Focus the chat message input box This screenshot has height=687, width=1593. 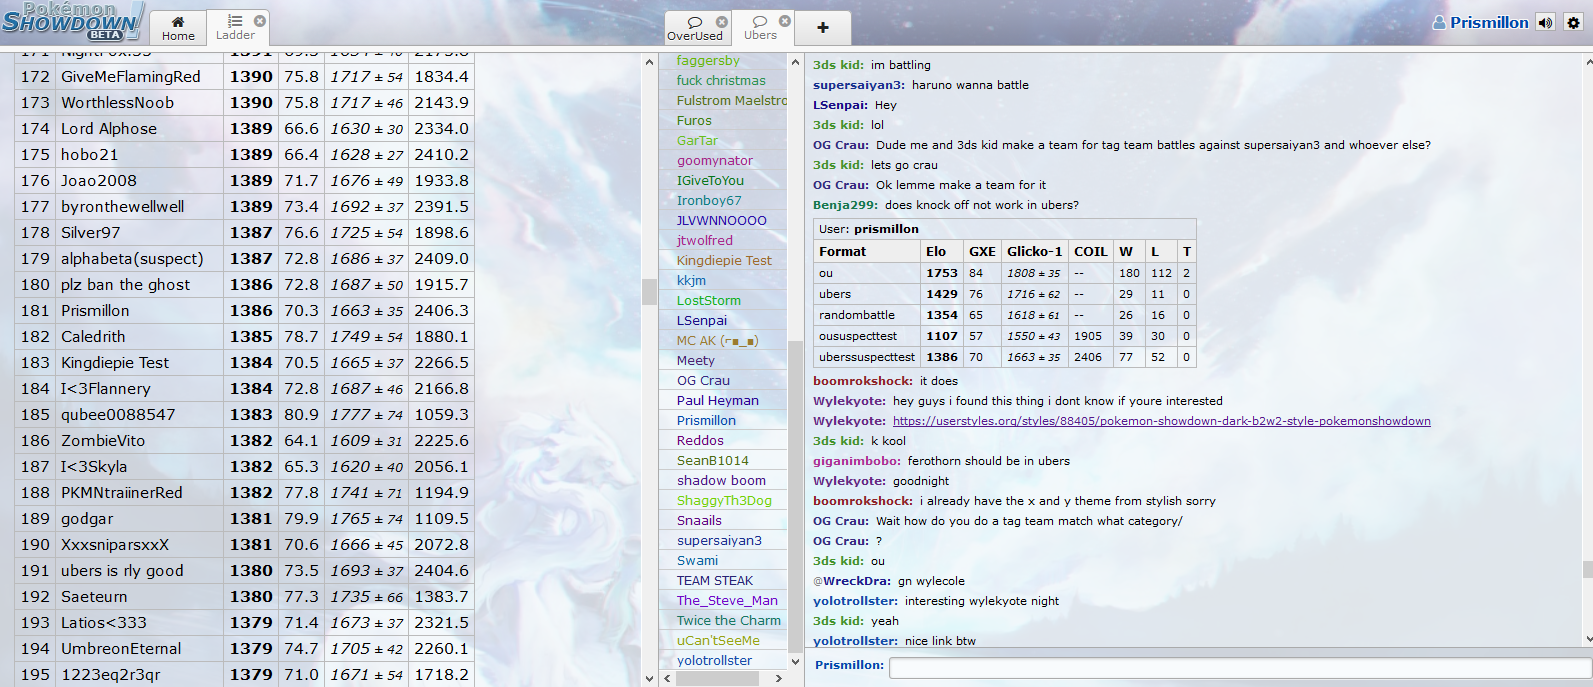point(1239,666)
